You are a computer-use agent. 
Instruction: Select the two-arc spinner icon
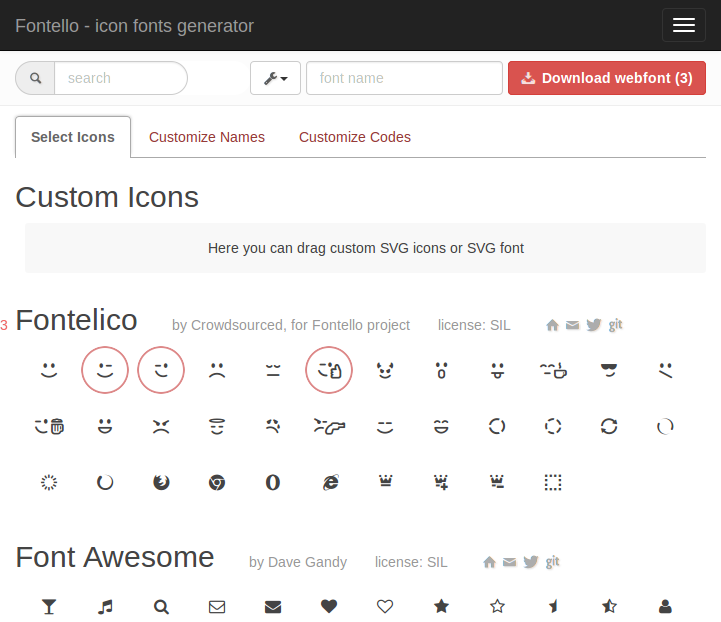497,426
